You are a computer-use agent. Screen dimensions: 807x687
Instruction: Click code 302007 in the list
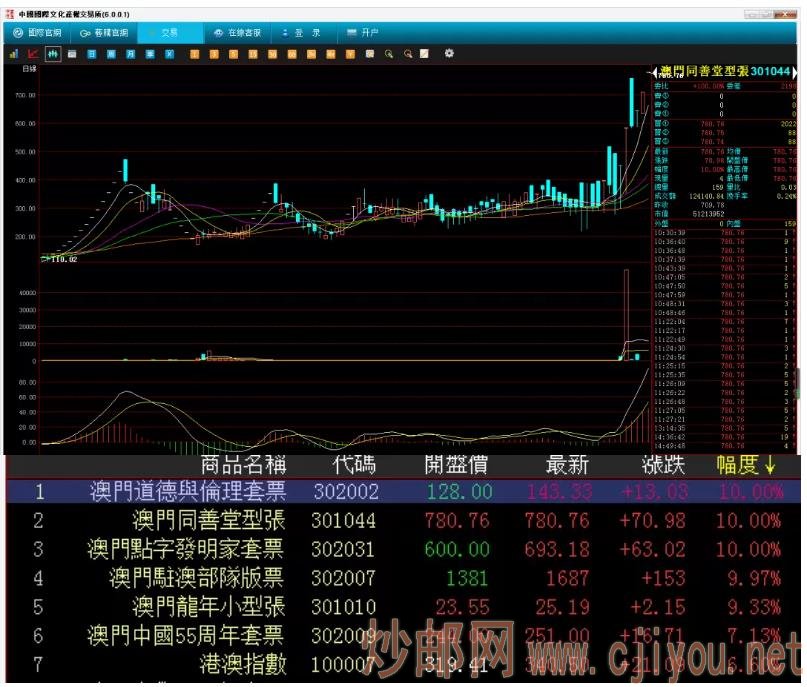click(x=343, y=578)
